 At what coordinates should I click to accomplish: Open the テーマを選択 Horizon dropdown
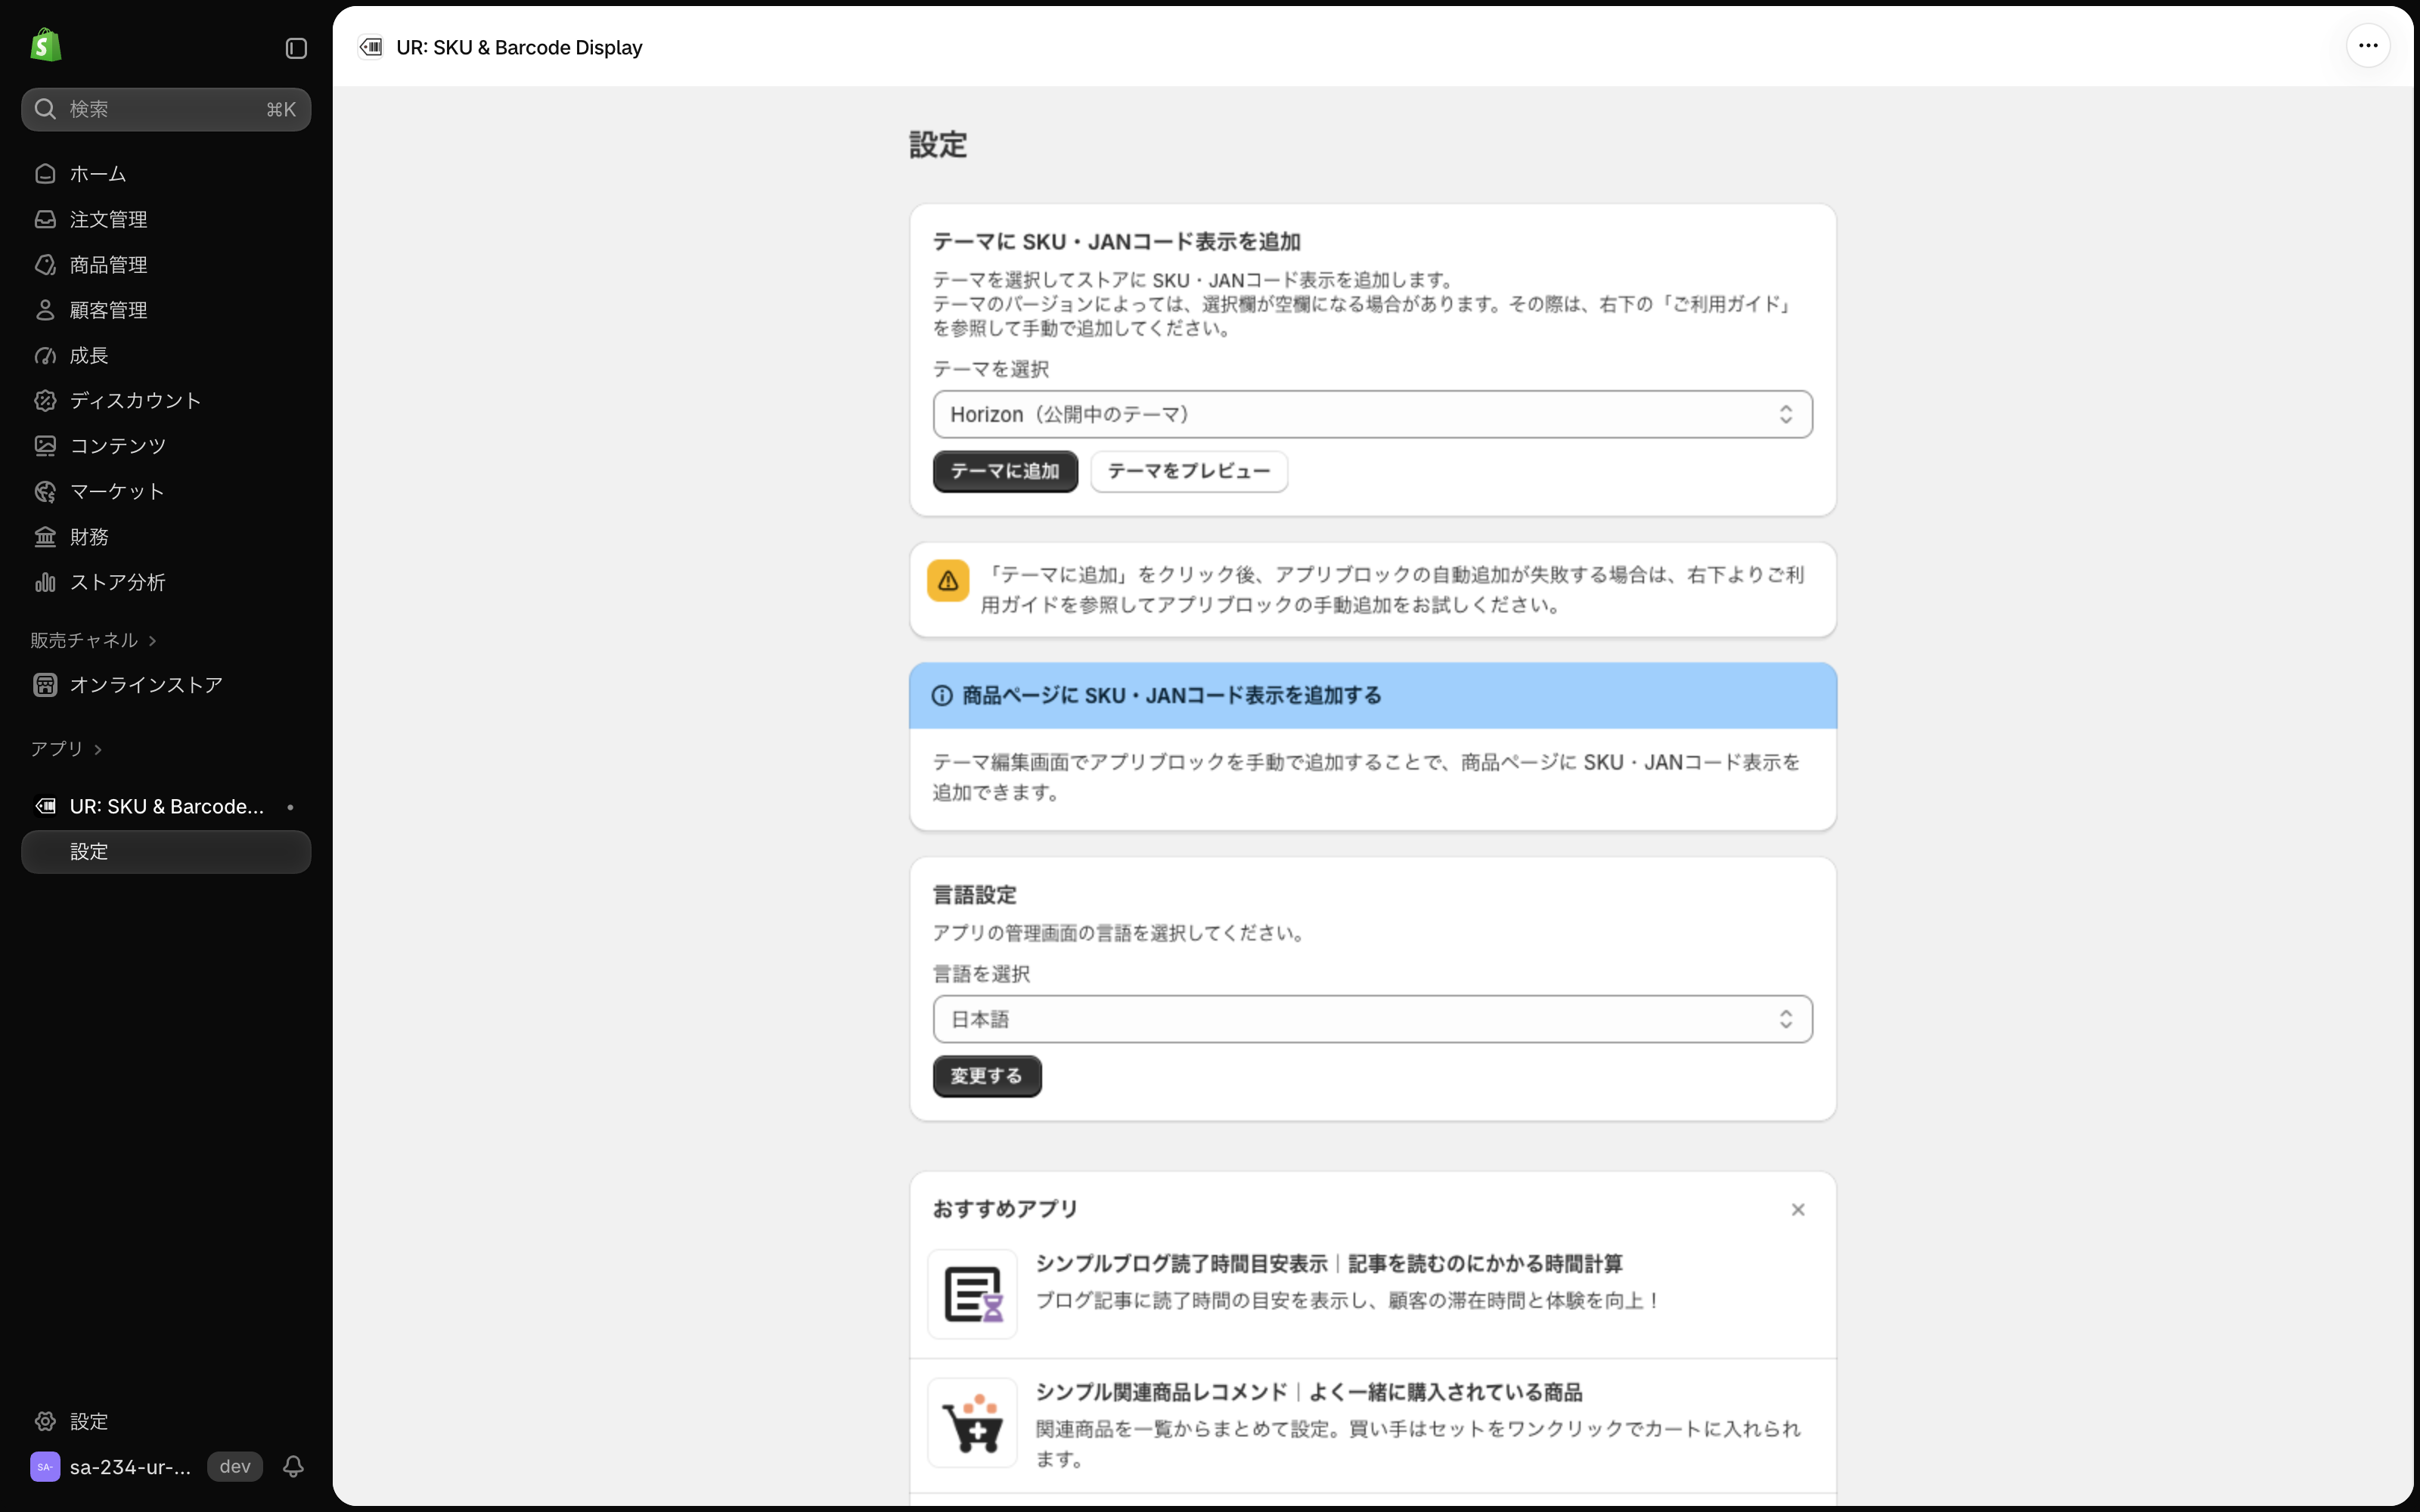pyautogui.click(x=1372, y=414)
